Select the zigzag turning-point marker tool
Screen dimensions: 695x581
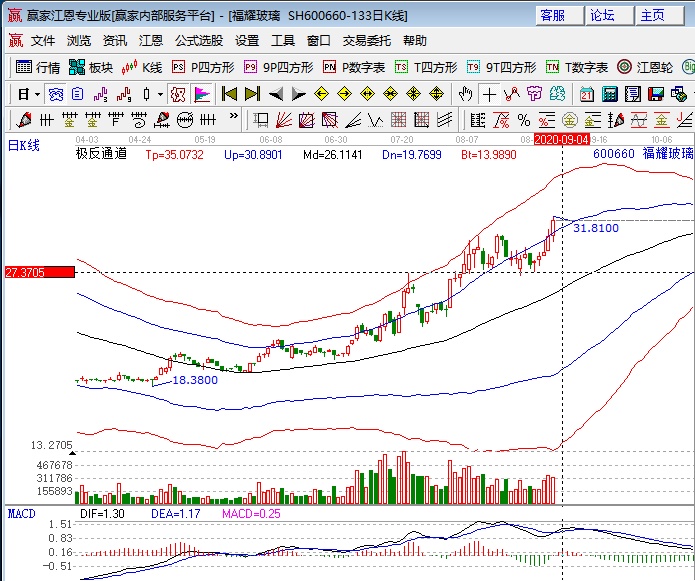[x=512, y=94]
